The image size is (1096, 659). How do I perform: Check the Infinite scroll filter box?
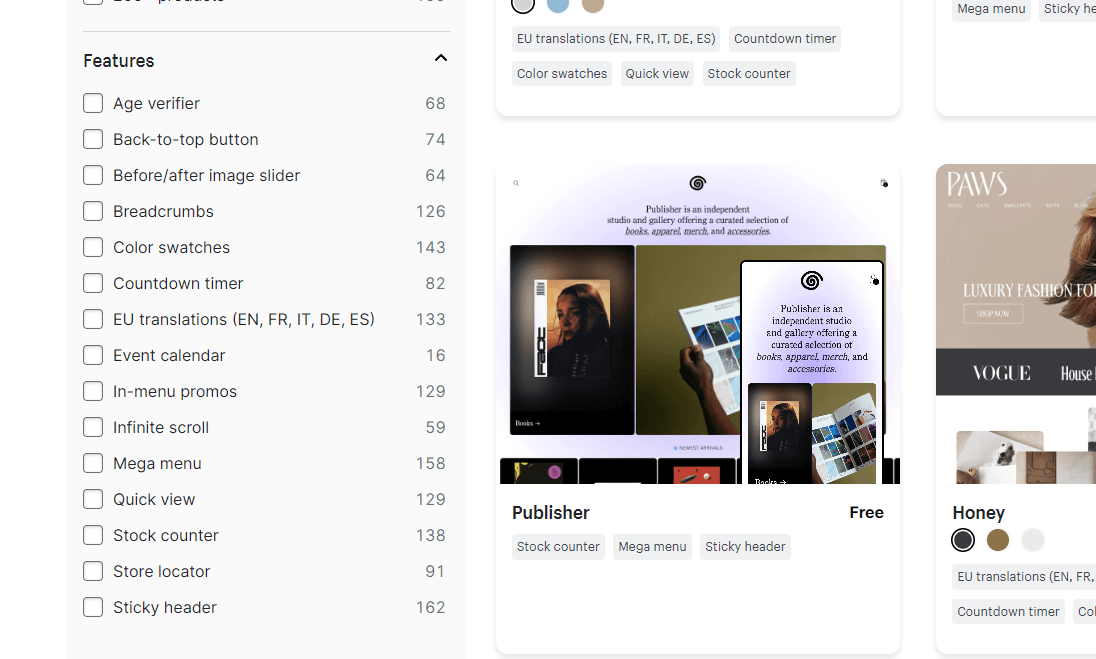coord(93,427)
